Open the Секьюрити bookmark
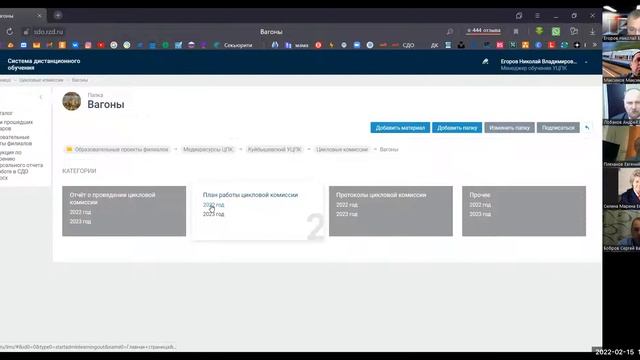Image resolution: width=640 pixels, height=360 pixels. point(233,45)
